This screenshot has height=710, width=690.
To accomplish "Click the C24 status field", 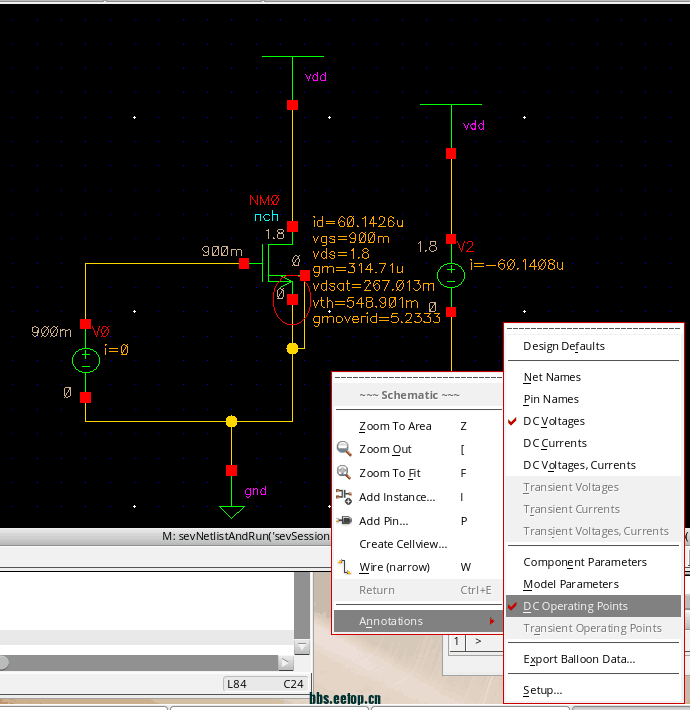I will click(x=293, y=684).
